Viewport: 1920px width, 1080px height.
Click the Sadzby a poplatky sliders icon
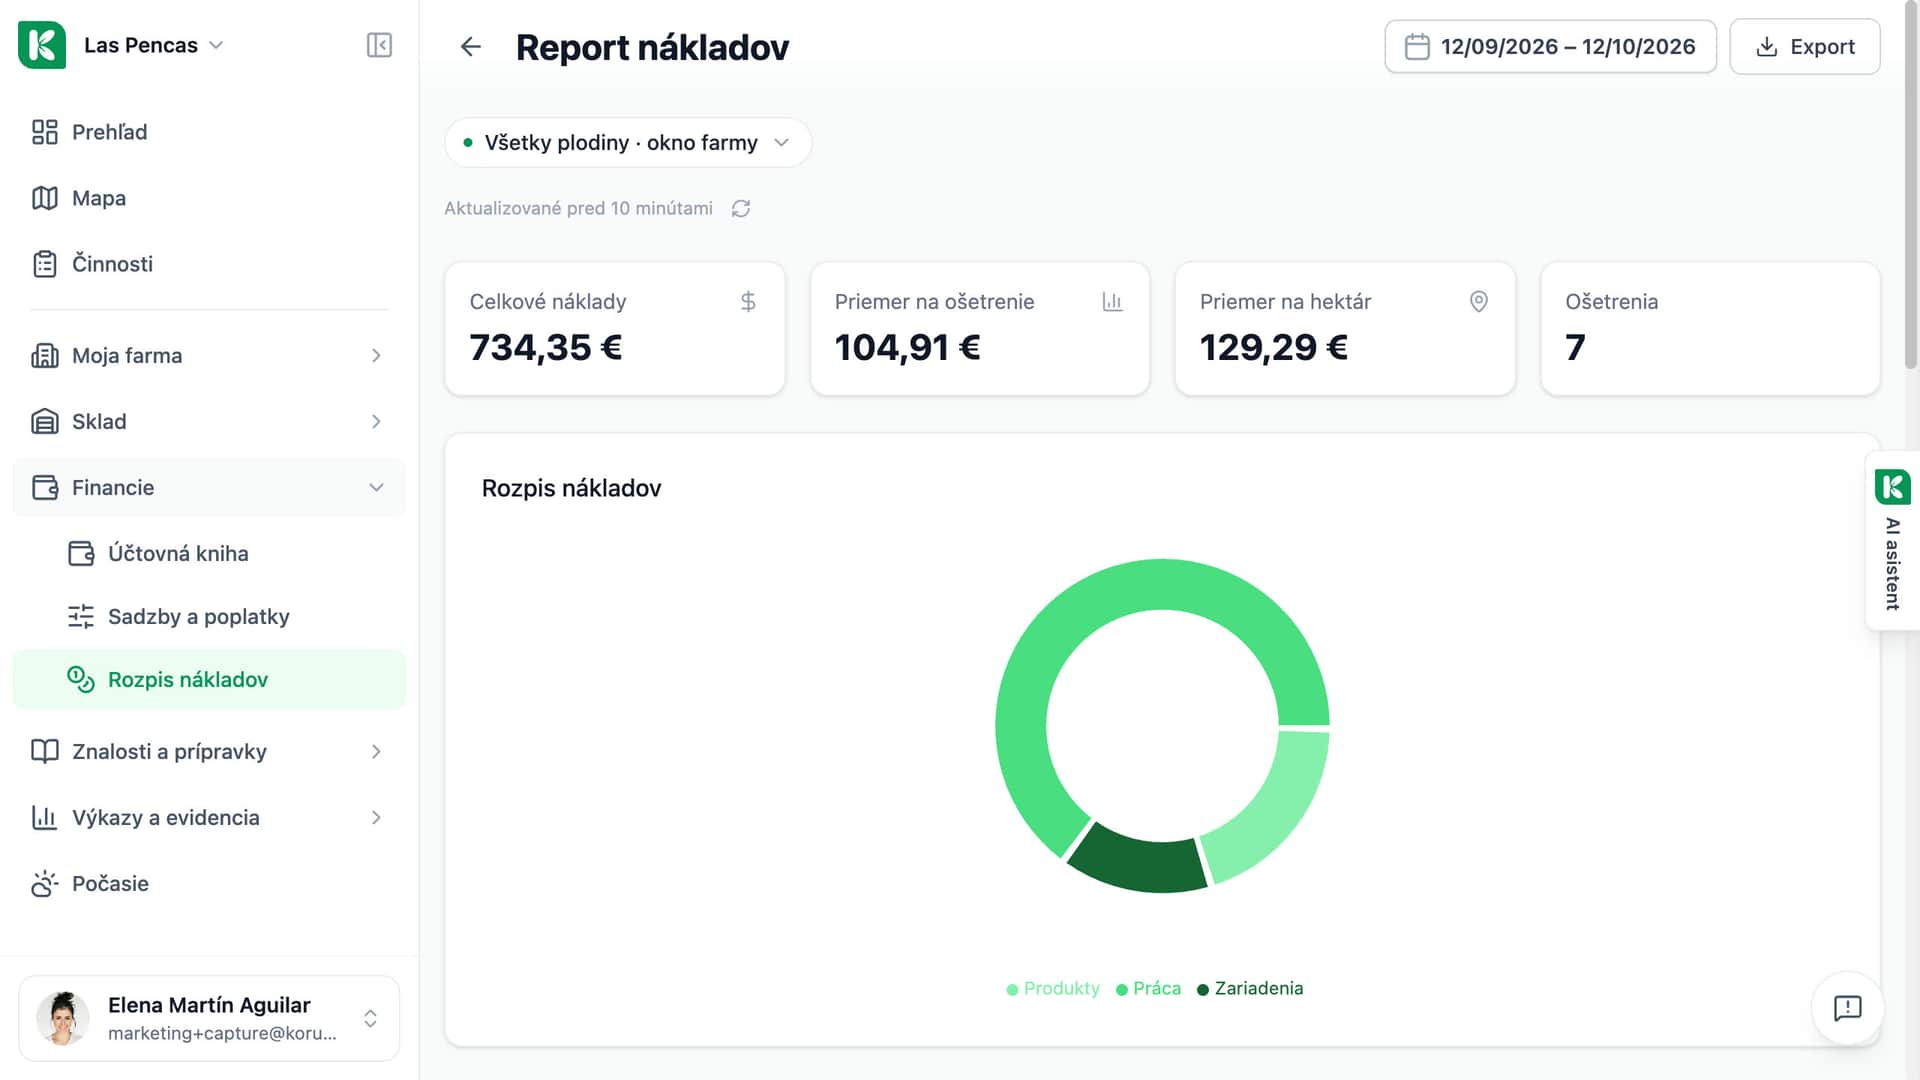[x=81, y=616]
